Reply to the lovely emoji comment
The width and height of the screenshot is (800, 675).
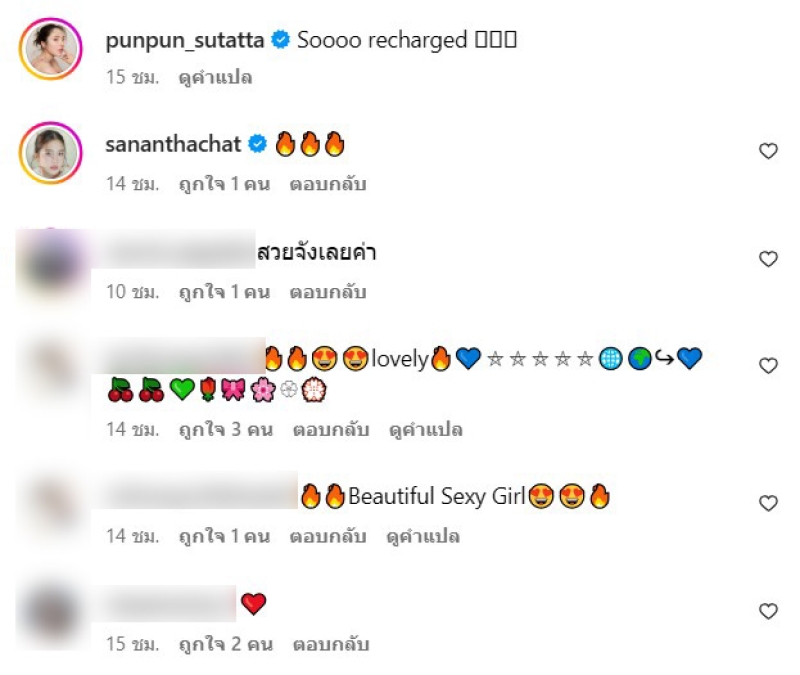click(x=331, y=430)
